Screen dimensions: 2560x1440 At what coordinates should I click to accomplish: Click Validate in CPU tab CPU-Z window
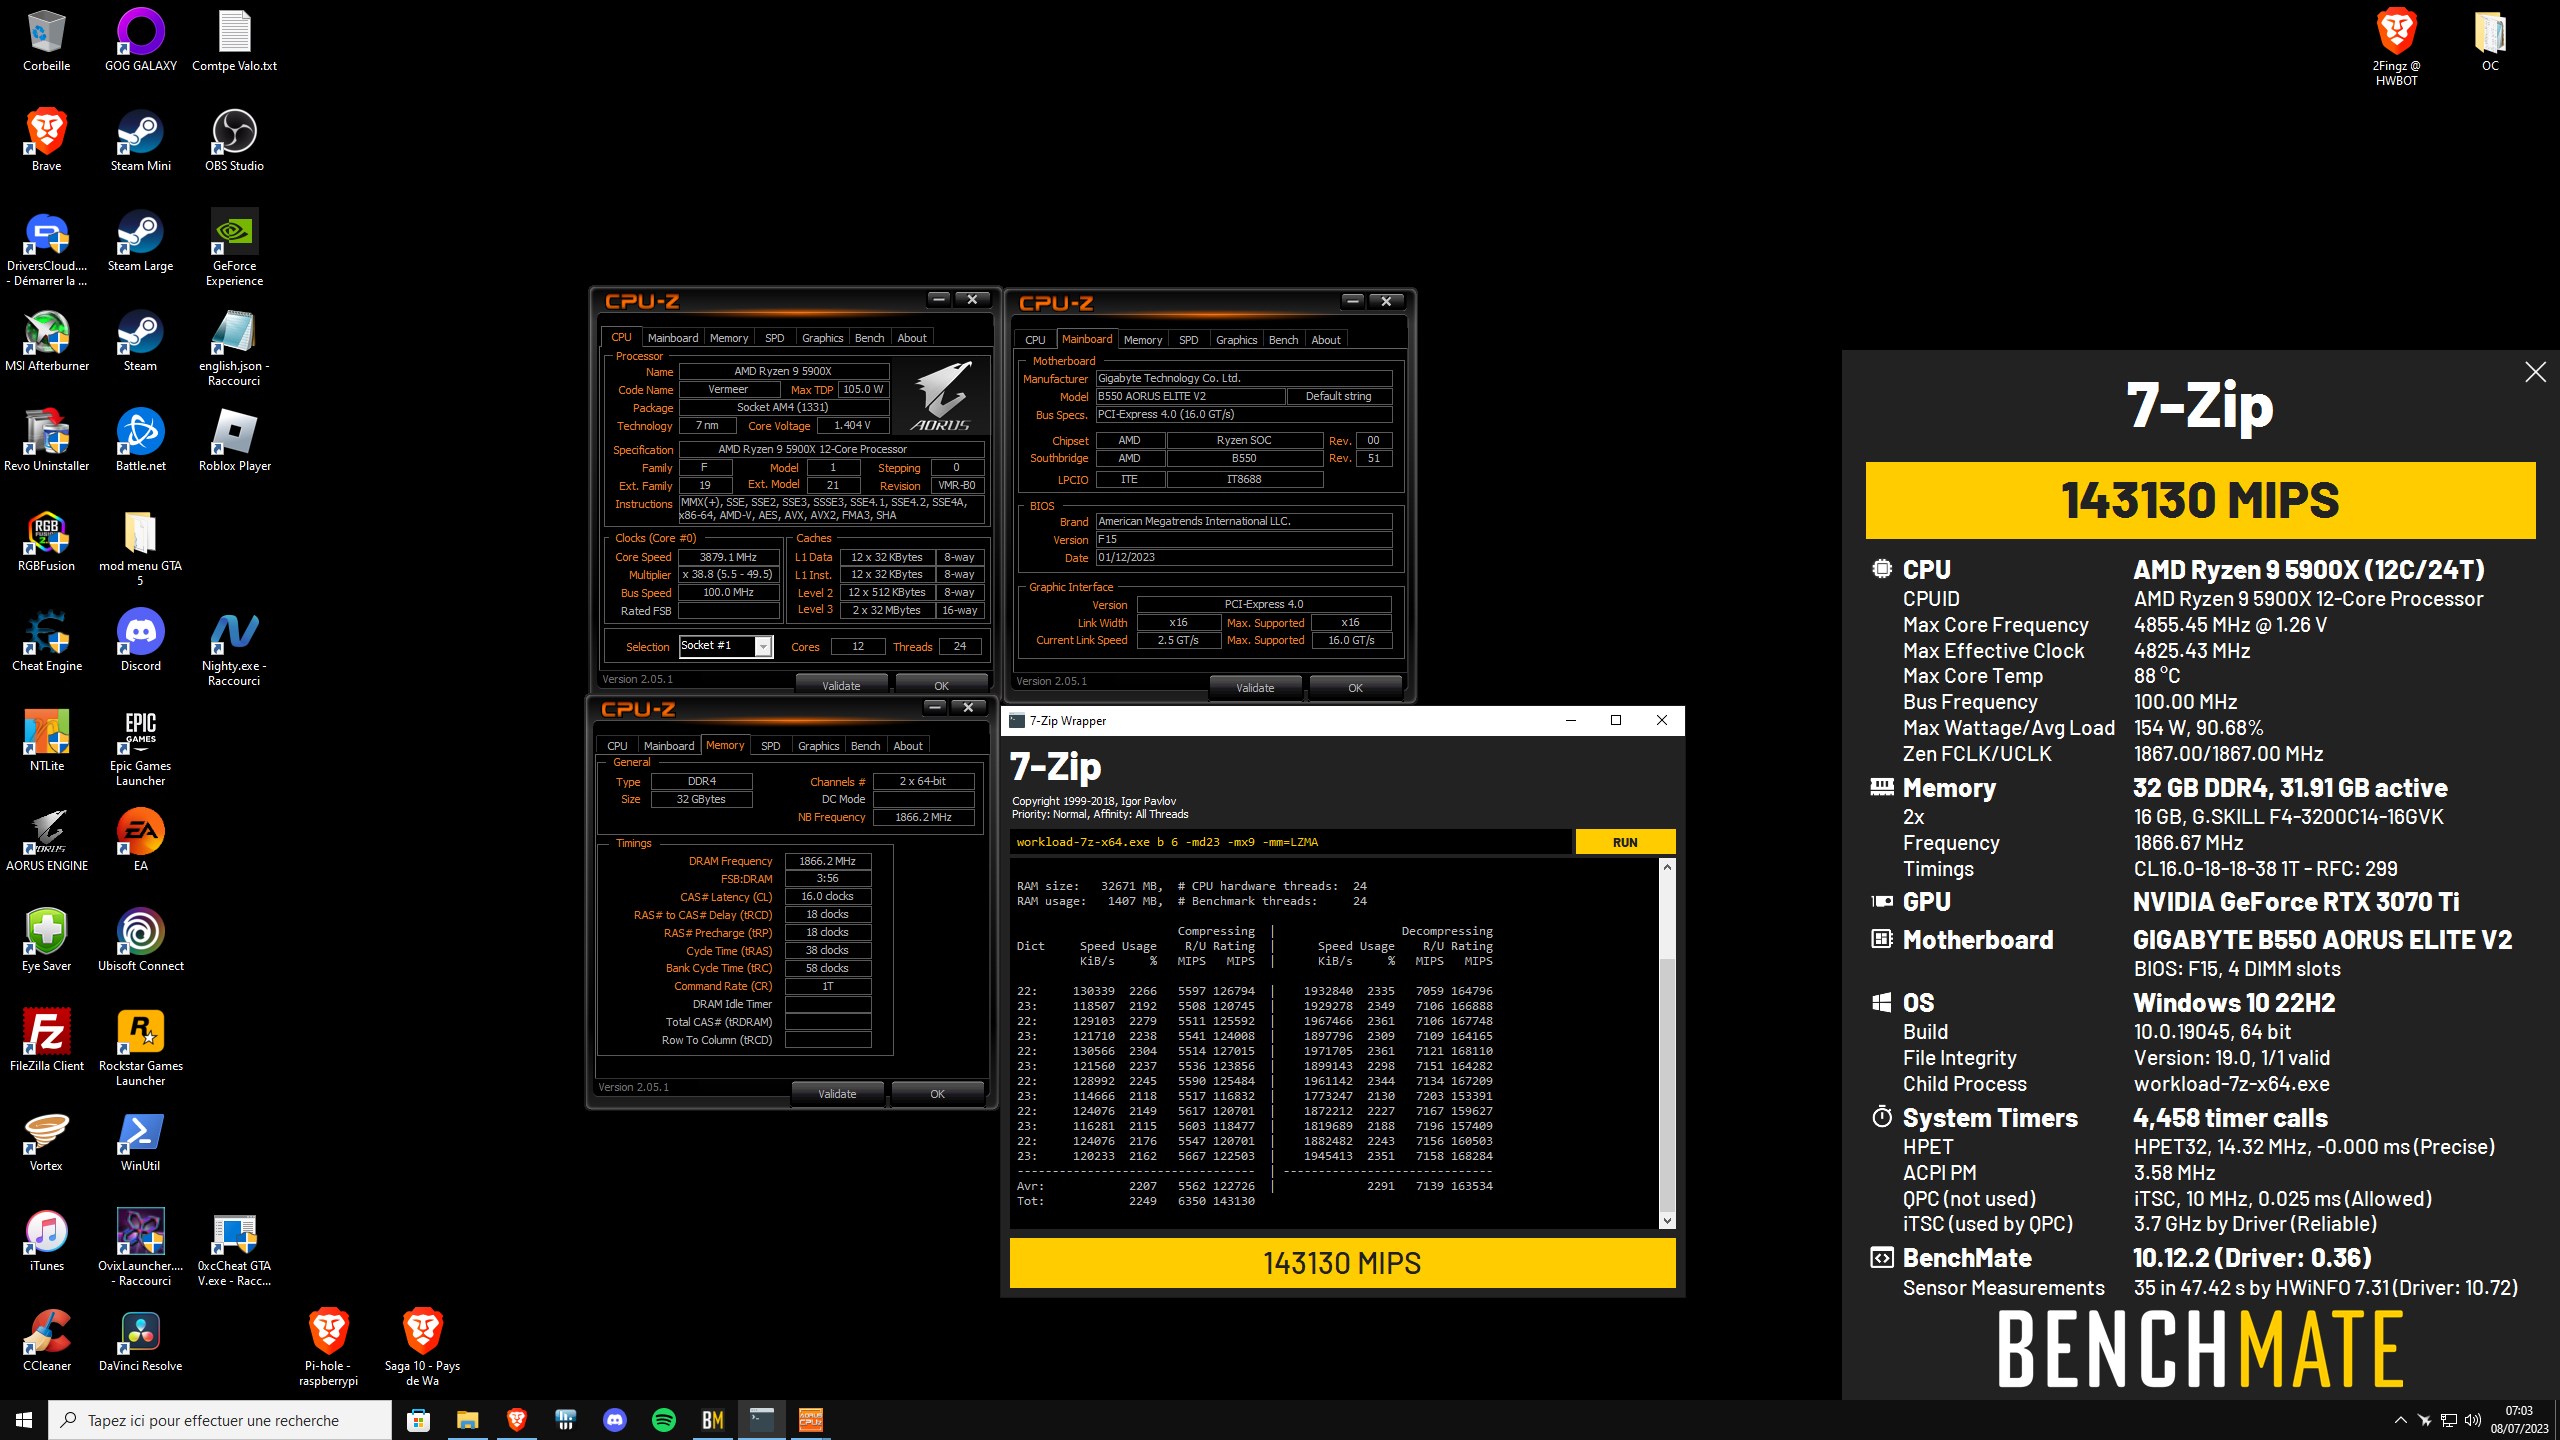841,686
